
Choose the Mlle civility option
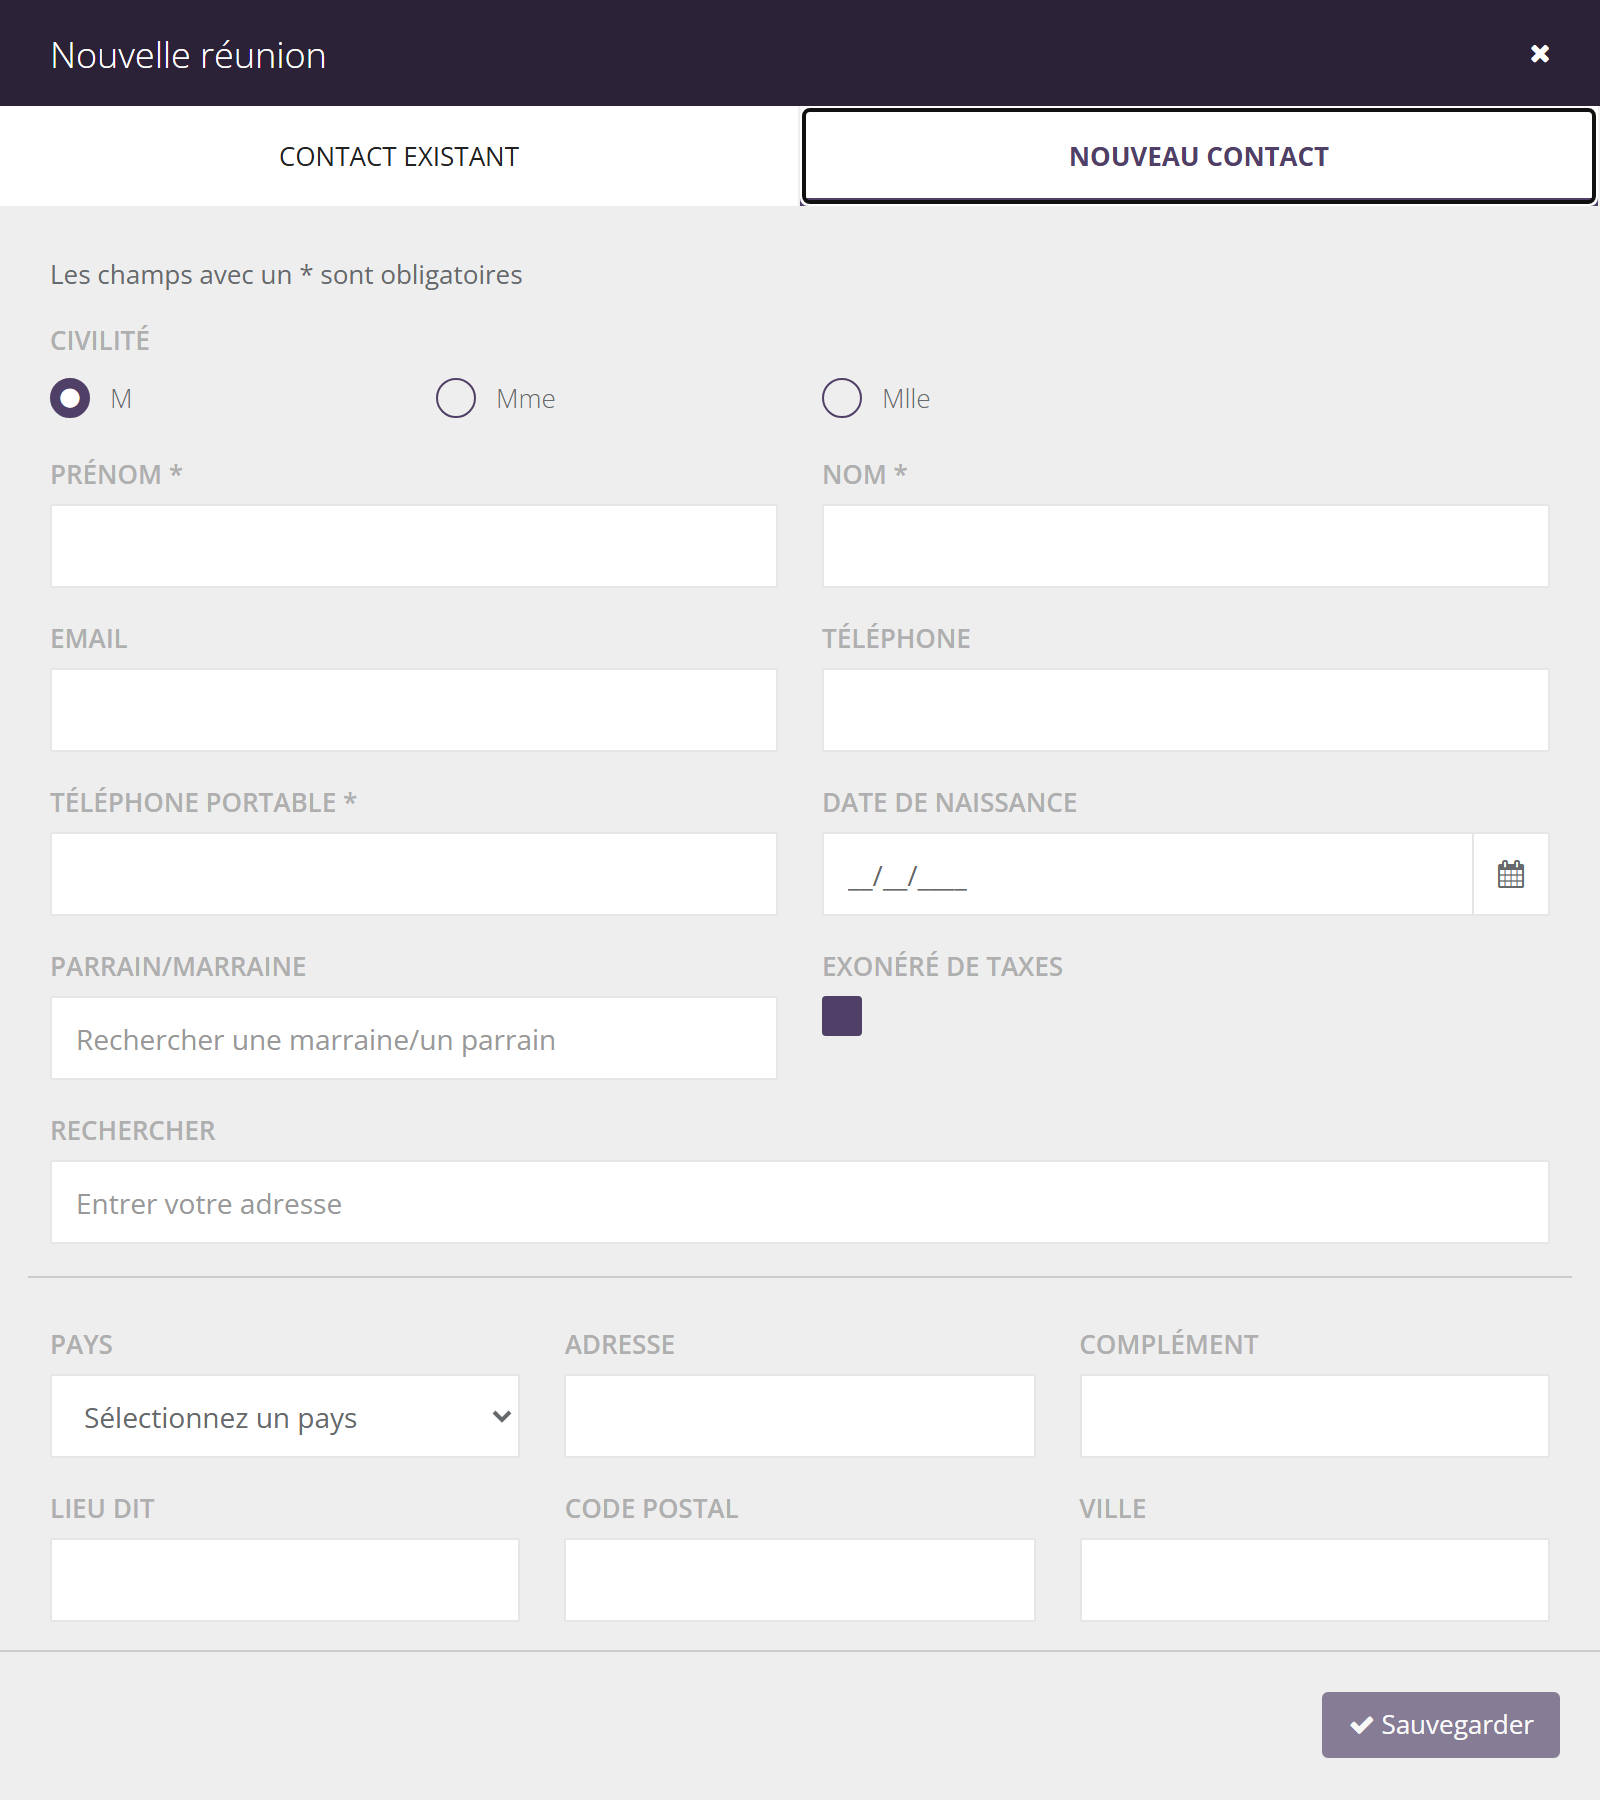tap(842, 398)
